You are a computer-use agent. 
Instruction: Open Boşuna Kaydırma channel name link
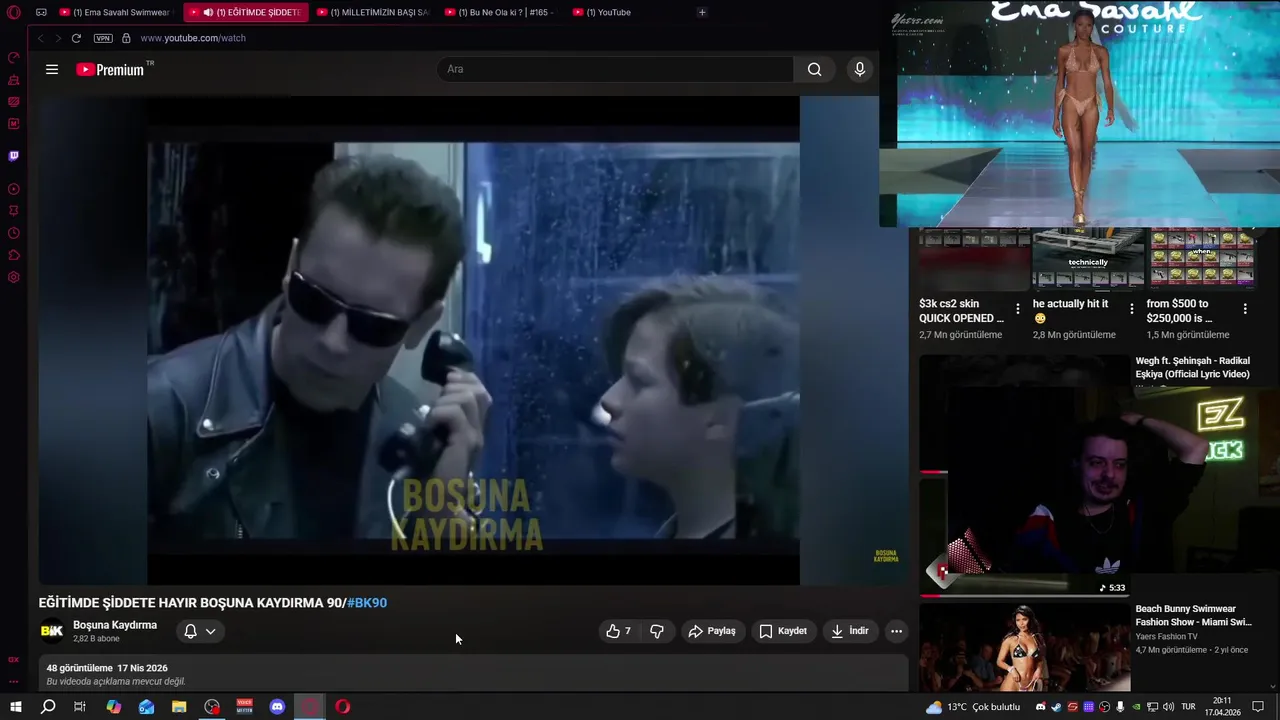point(115,625)
